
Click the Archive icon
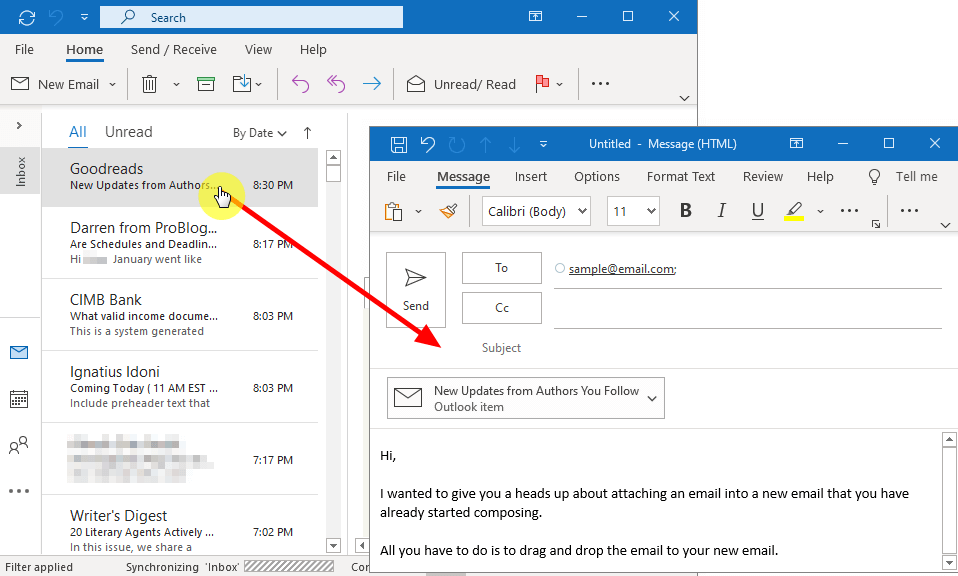[x=206, y=84]
